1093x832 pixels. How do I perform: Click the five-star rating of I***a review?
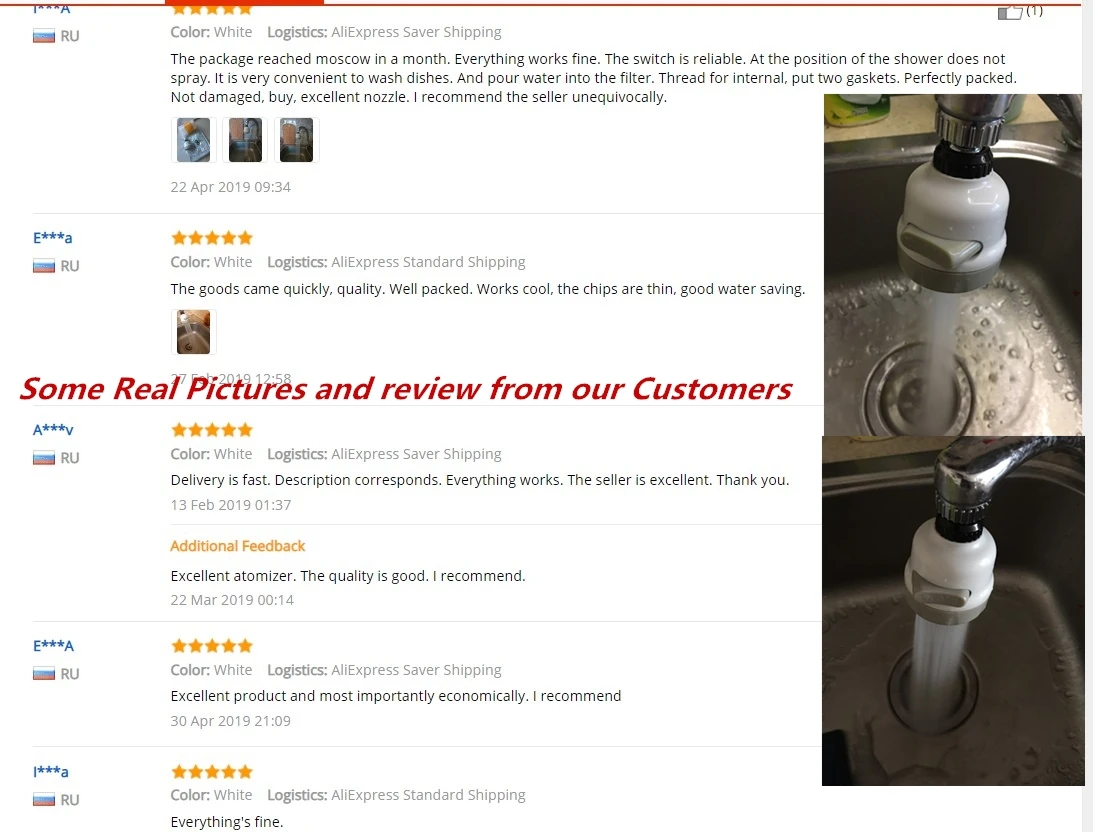click(x=212, y=771)
